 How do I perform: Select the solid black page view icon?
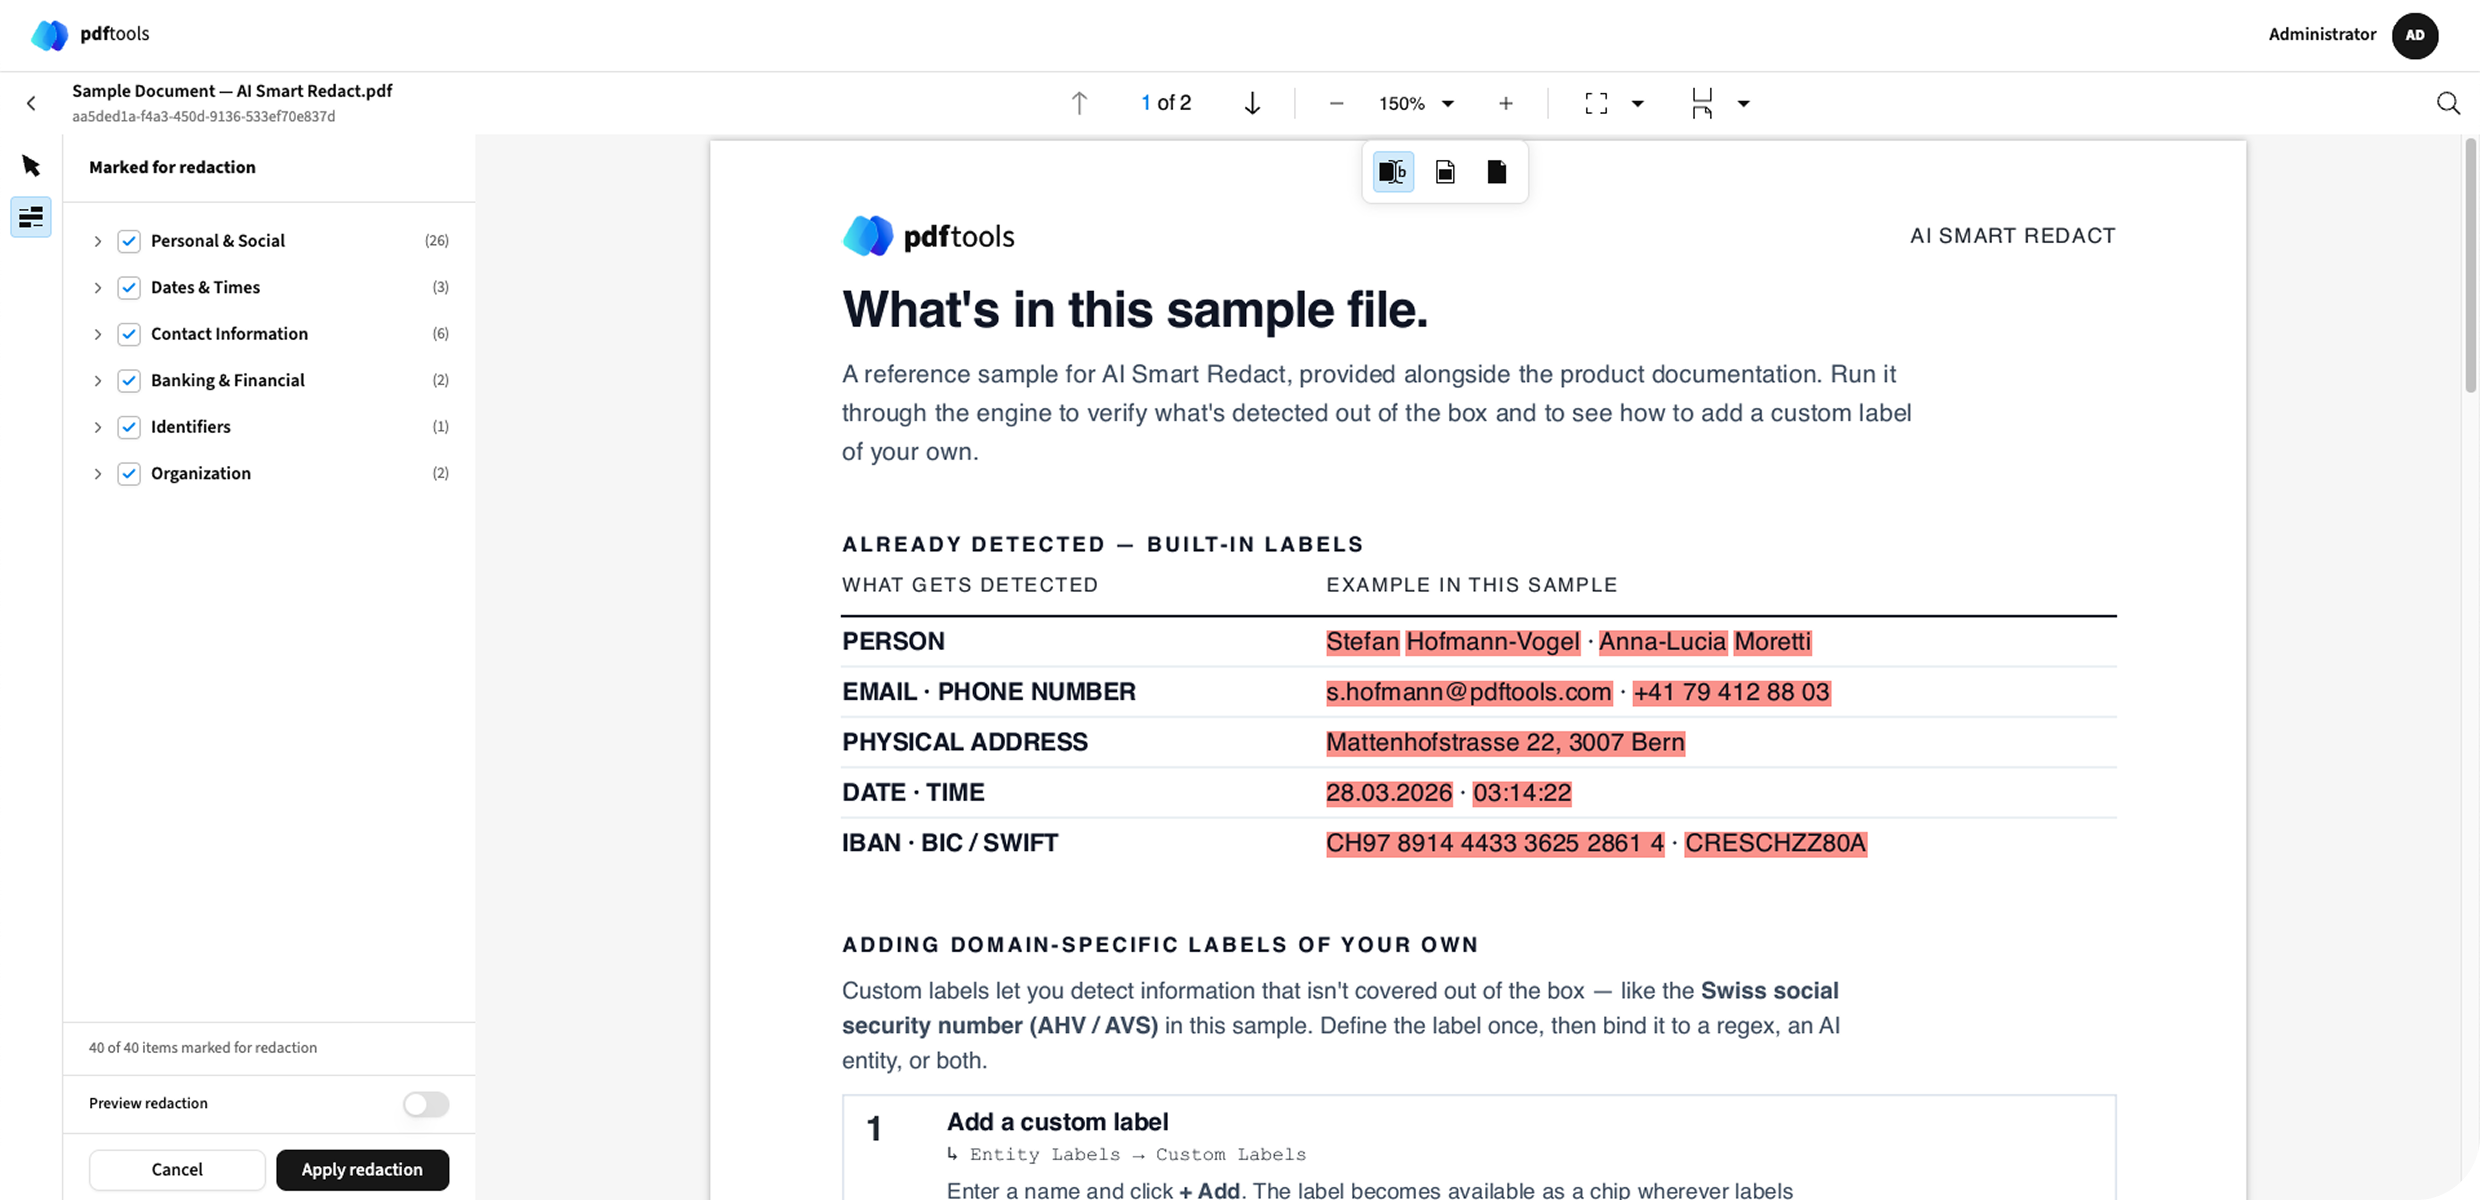point(1497,172)
